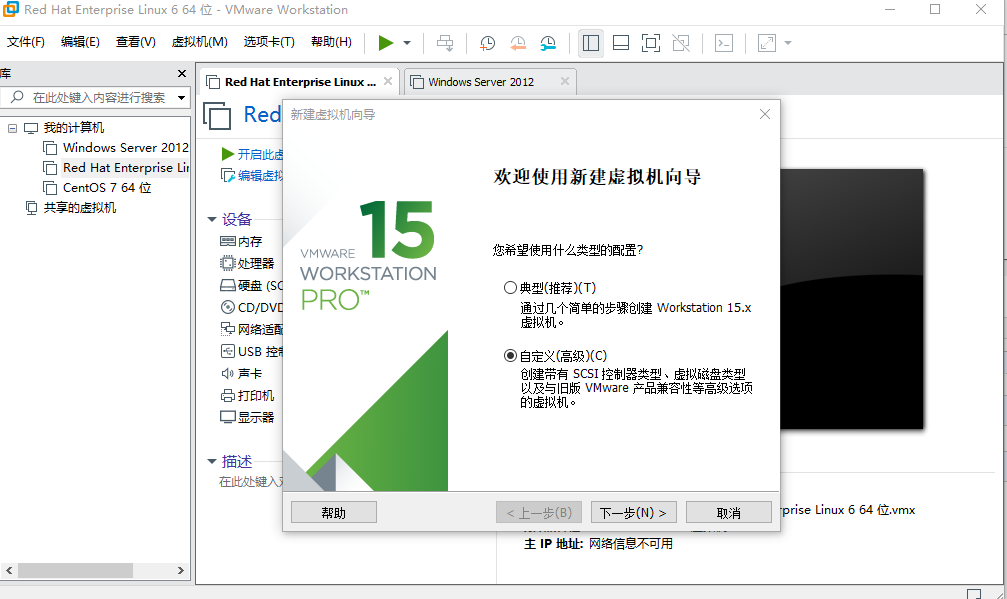This screenshot has width=1007, height=599.
Task: Toggle the library sidebar view icon
Action: [x=591, y=43]
